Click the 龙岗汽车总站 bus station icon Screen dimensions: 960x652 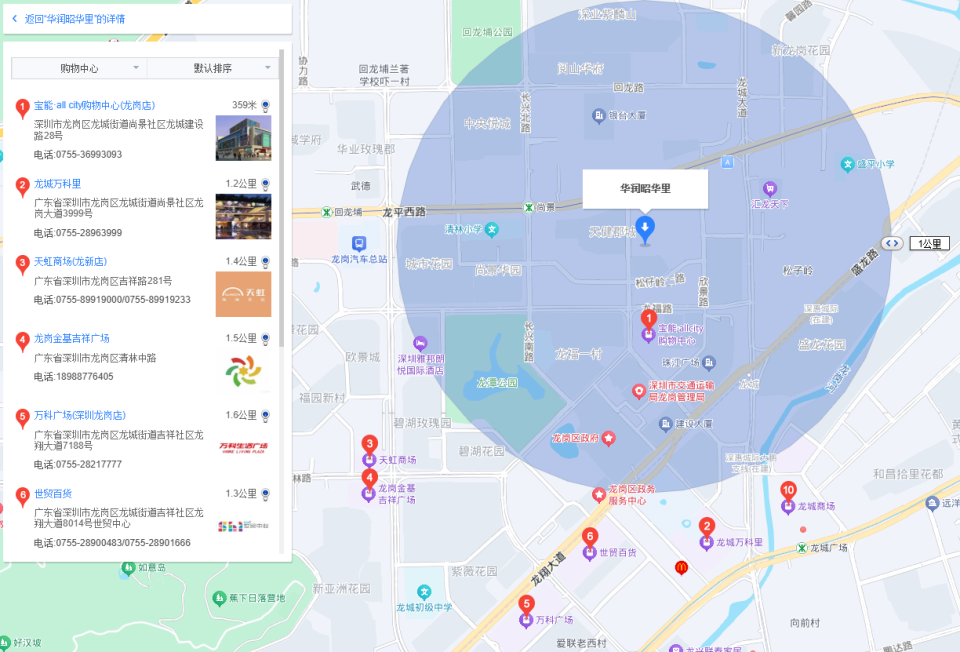tap(361, 241)
